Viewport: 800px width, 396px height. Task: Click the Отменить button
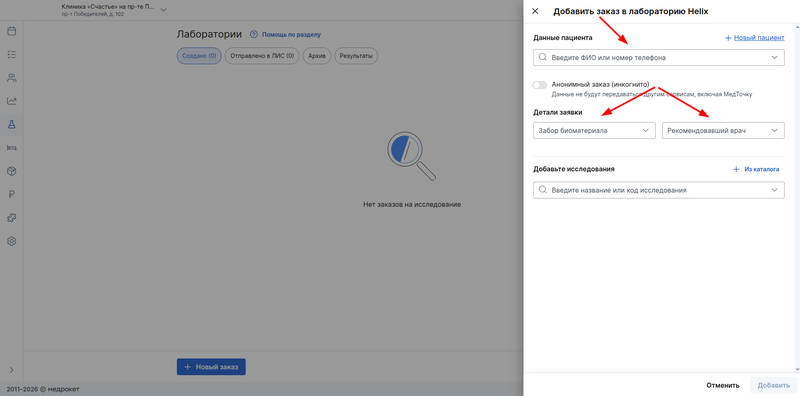[722, 385]
